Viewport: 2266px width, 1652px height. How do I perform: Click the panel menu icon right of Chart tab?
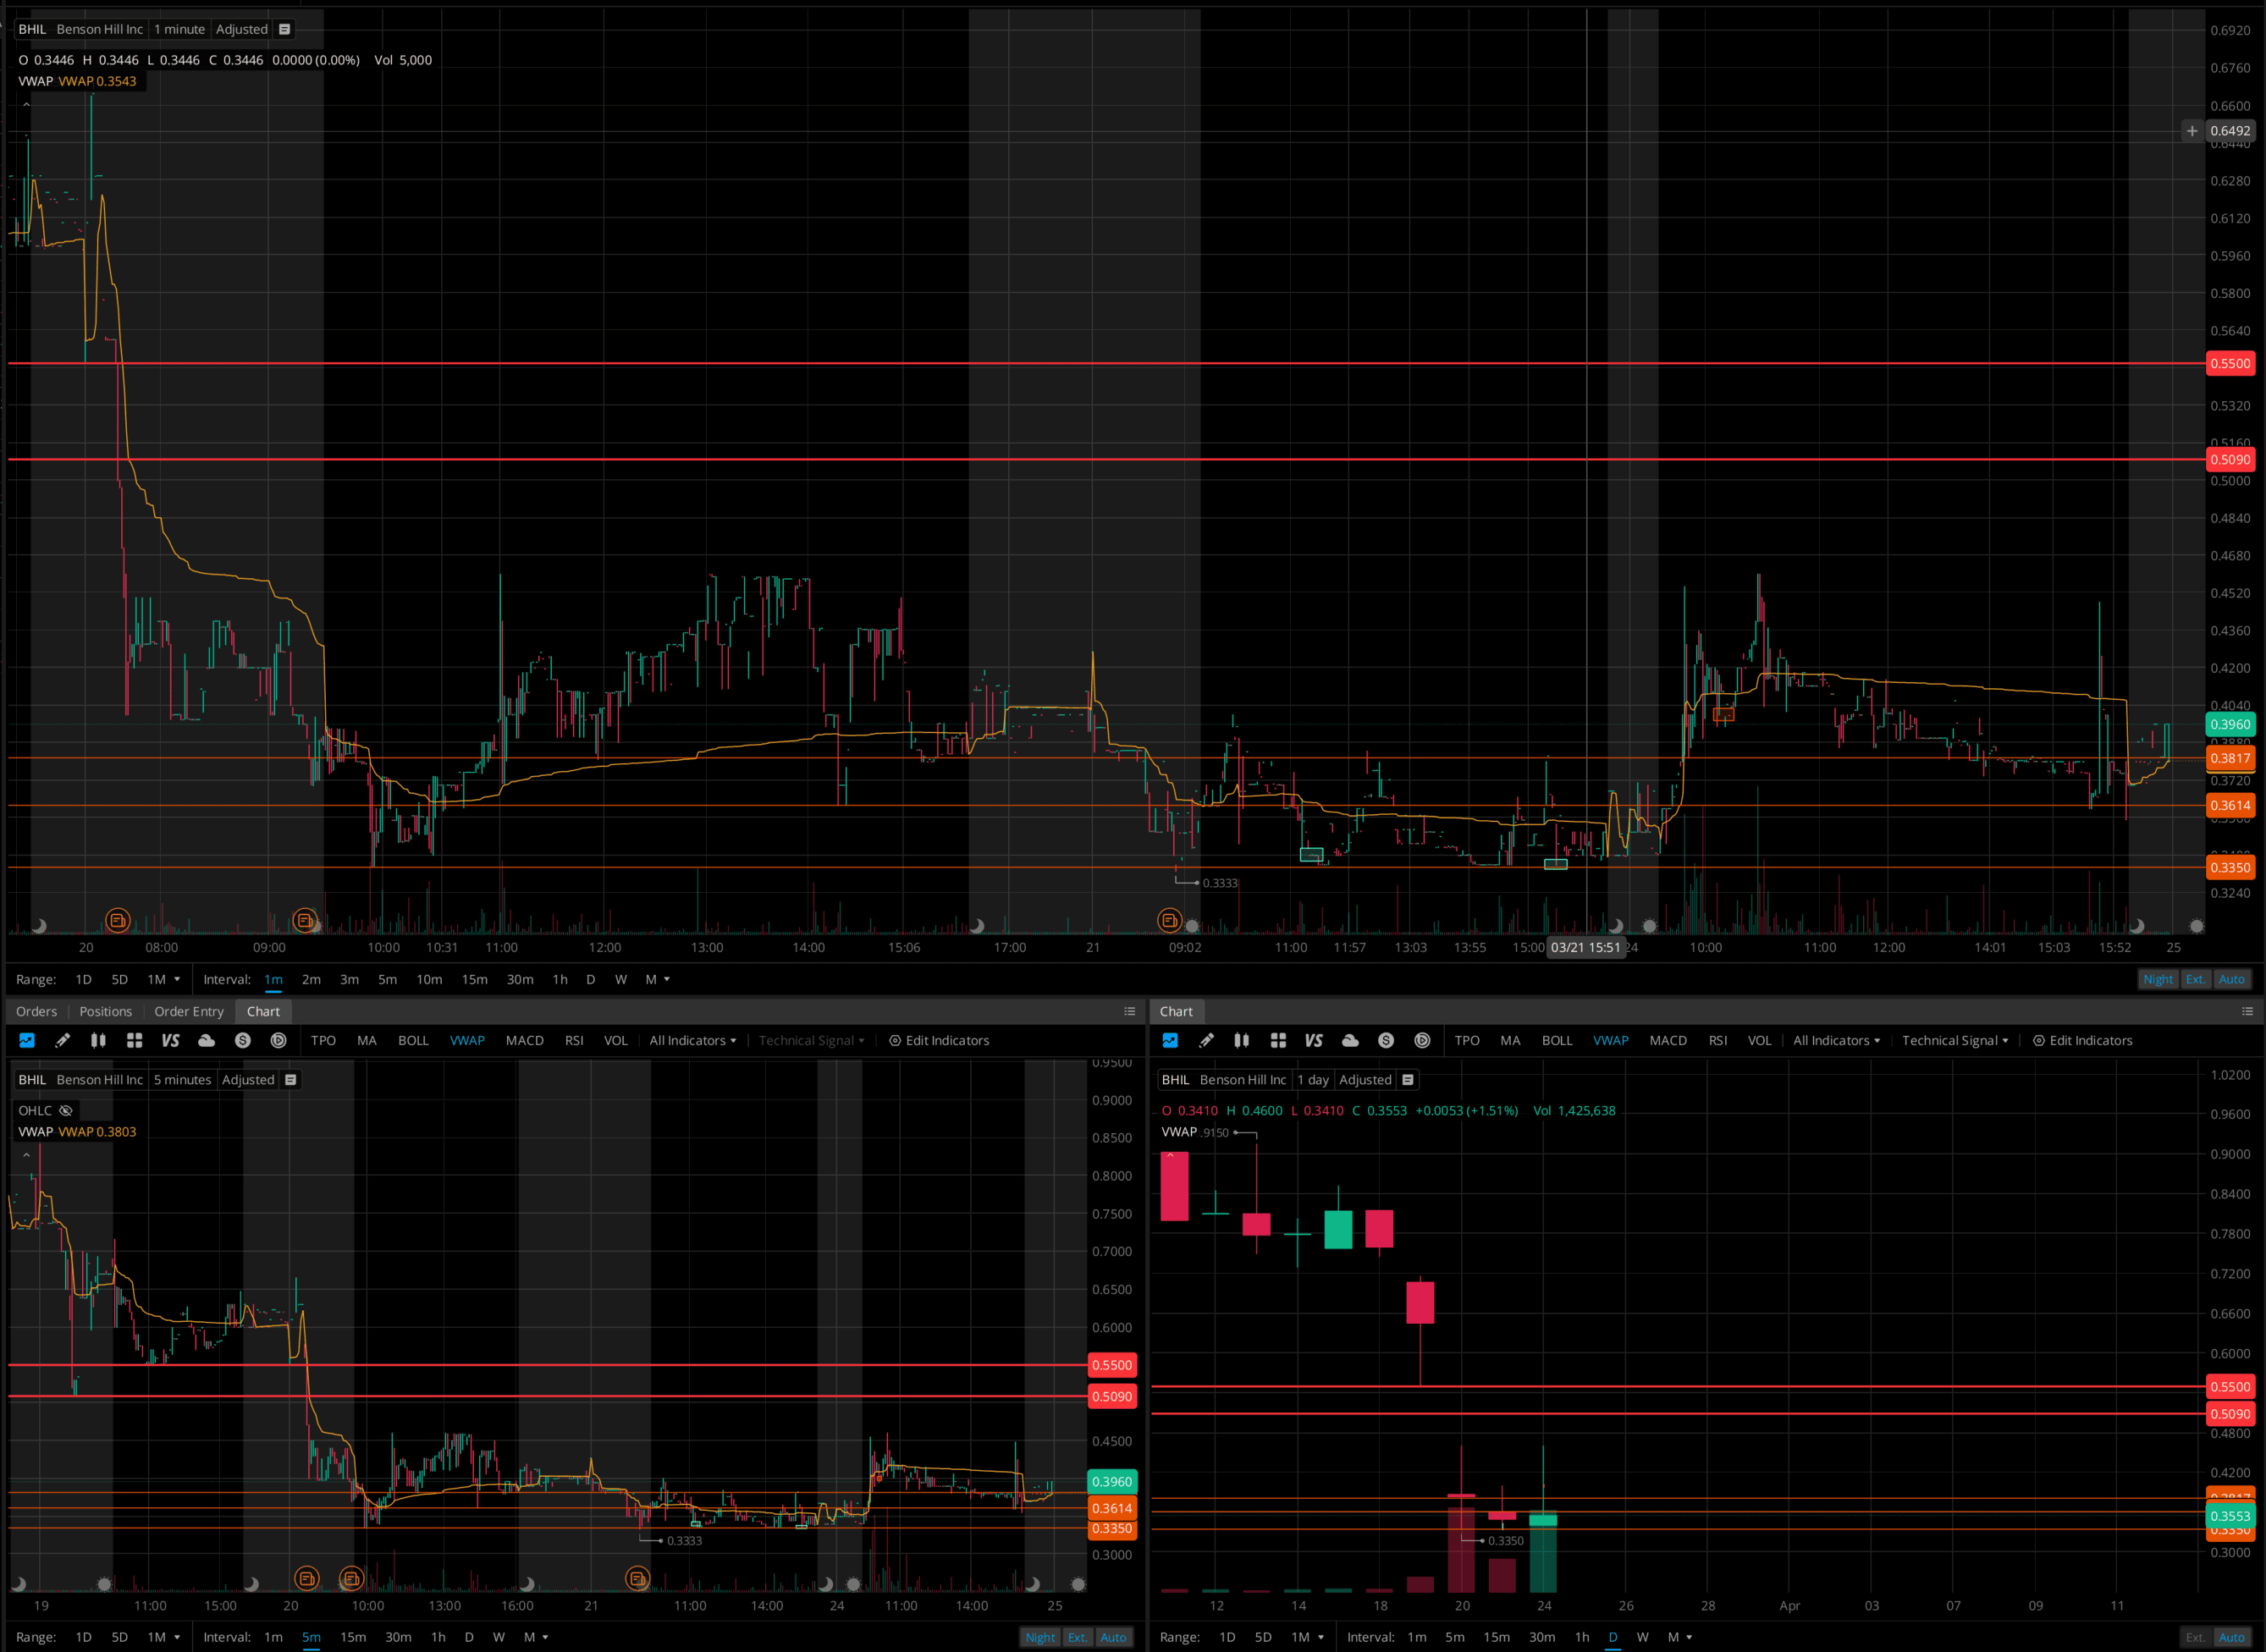point(1129,1011)
